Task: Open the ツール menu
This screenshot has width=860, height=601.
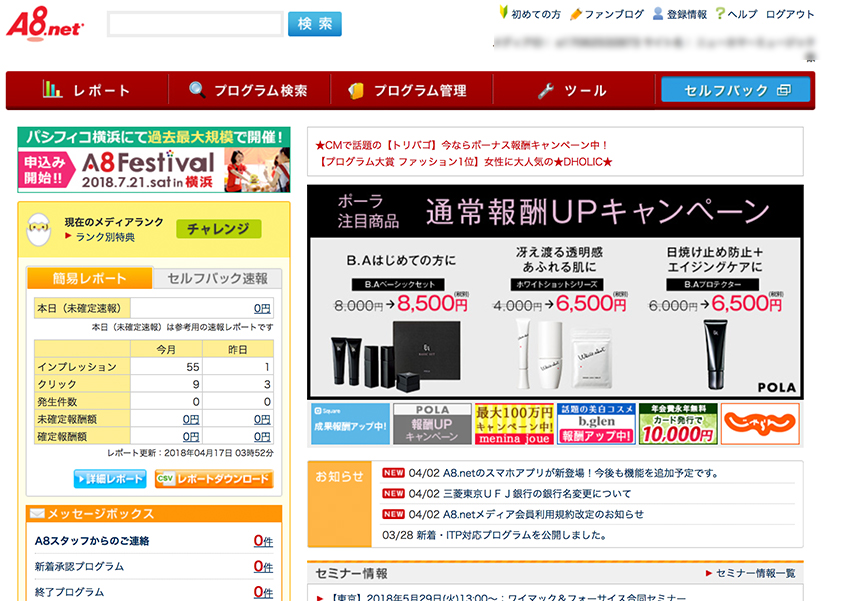Action: click(573, 90)
